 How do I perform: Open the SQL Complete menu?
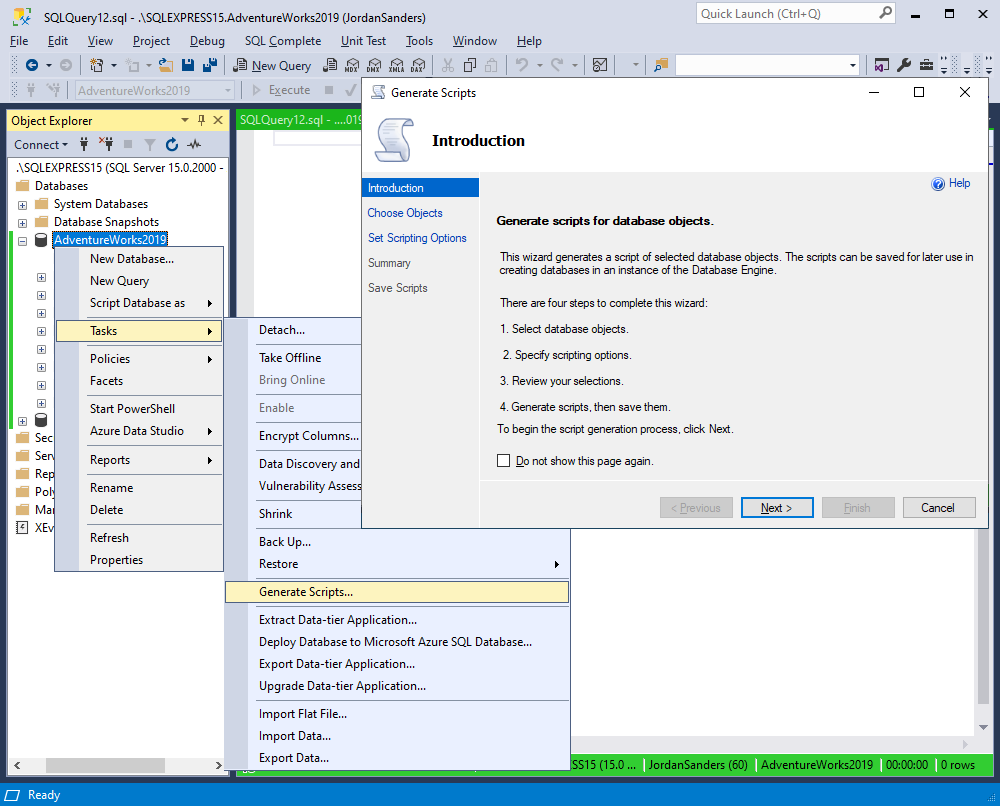(x=283, y=41)
